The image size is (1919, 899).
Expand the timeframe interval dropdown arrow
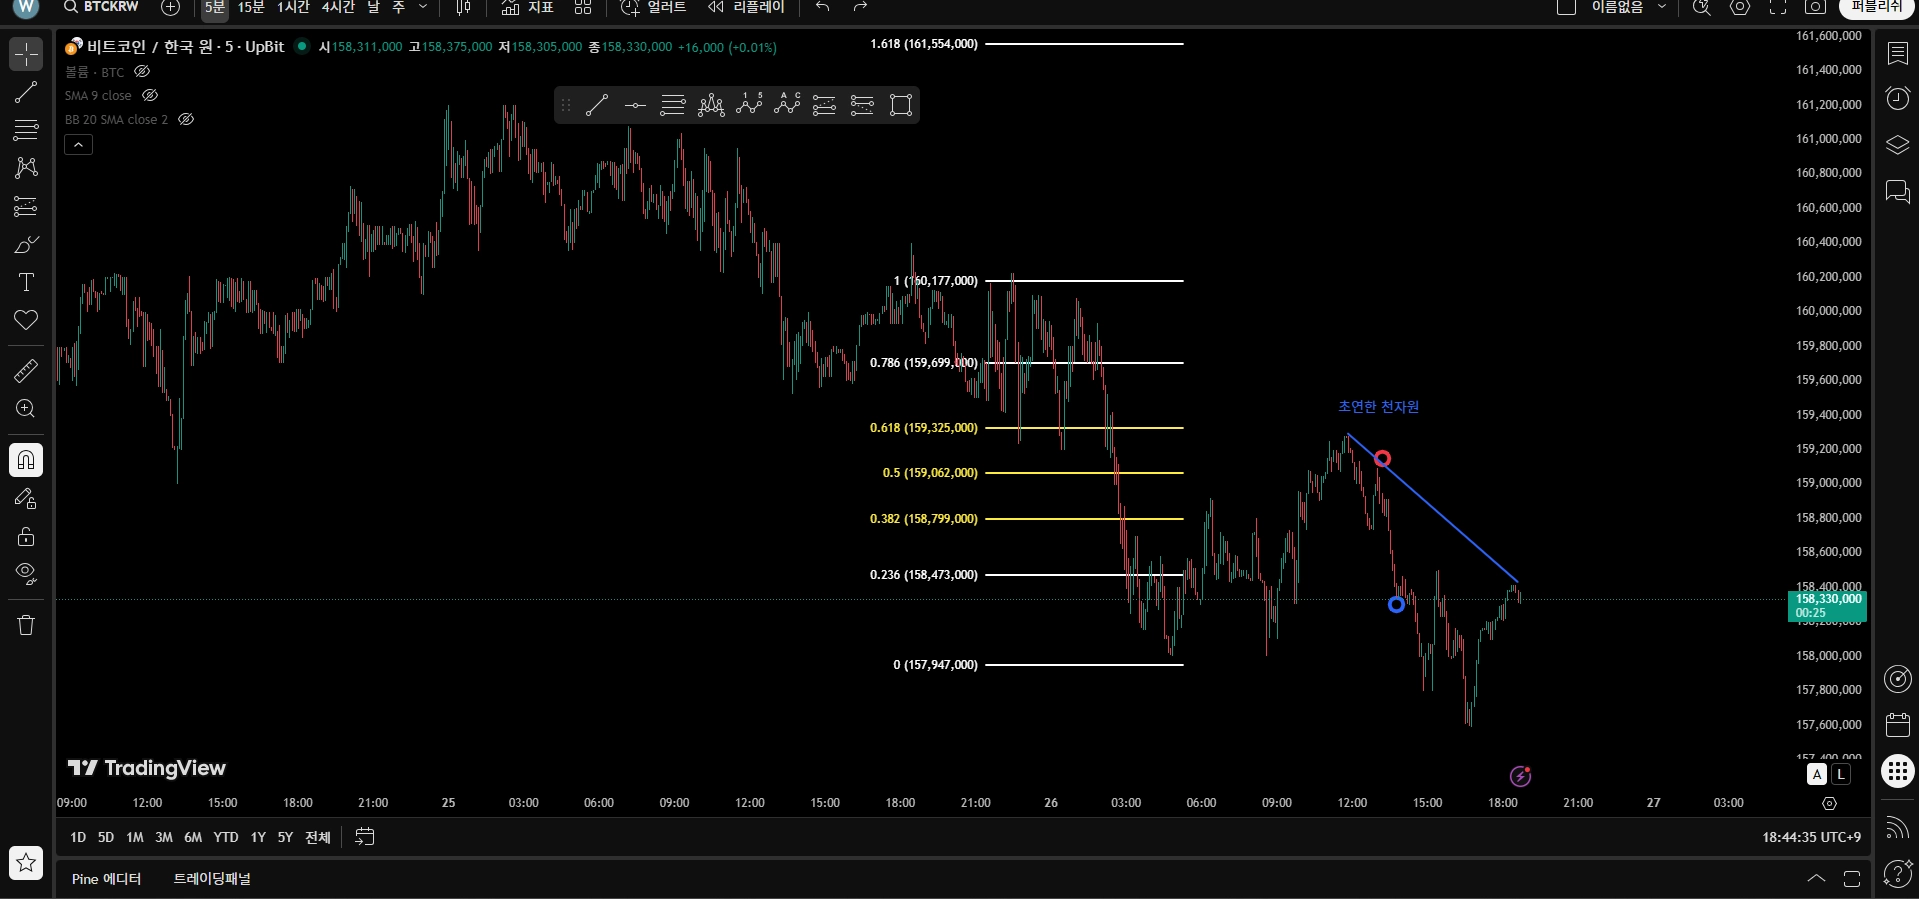pyautogui.click(x=423, y=8)
